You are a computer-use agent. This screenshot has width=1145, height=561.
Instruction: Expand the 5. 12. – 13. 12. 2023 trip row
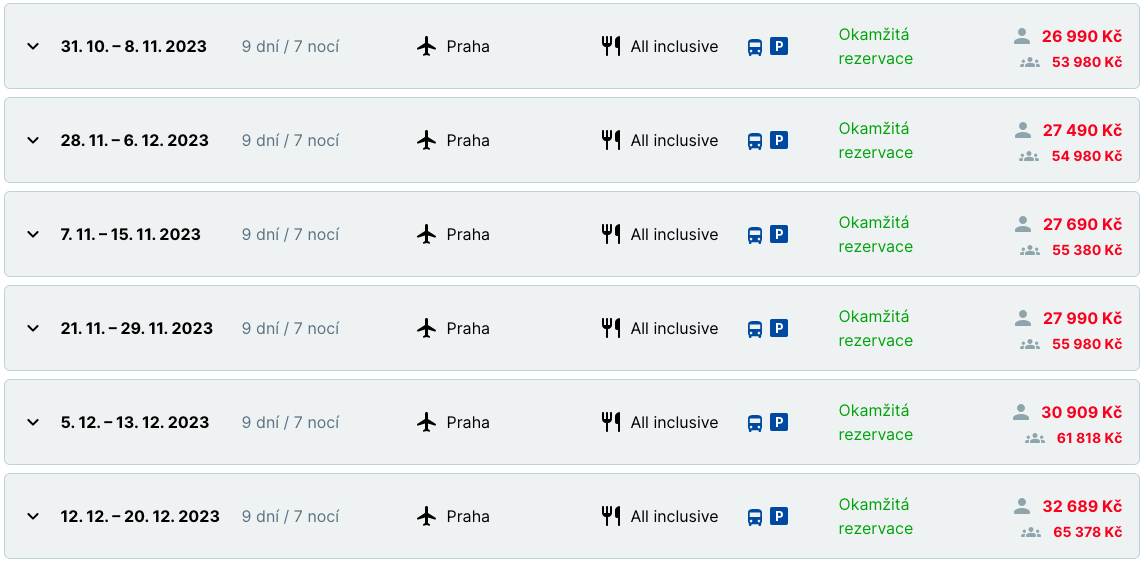33,422
